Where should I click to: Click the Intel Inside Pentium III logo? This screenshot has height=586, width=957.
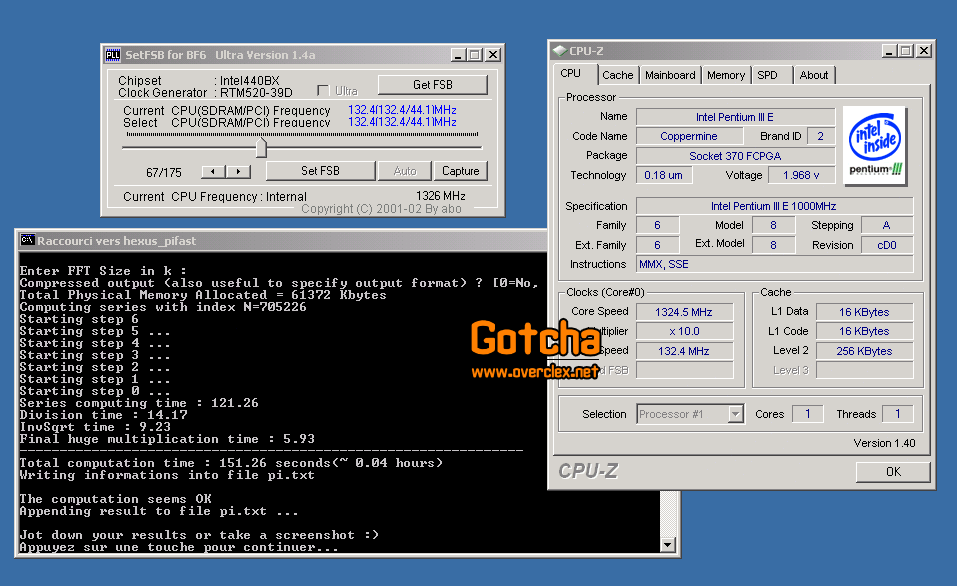click(x=875, y=146)
